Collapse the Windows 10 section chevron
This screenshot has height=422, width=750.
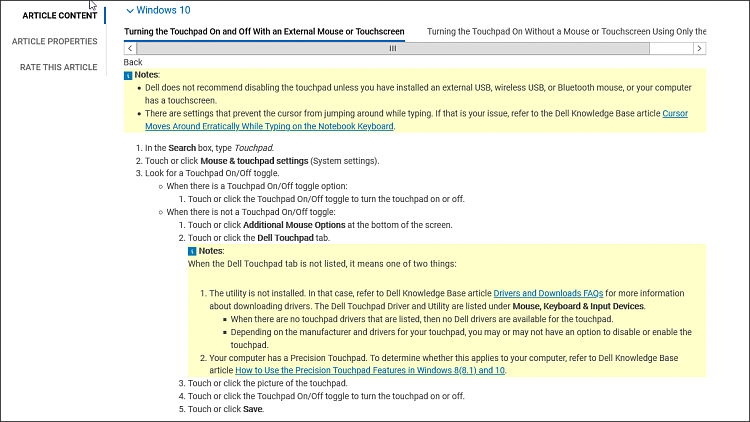pos(129,11)
